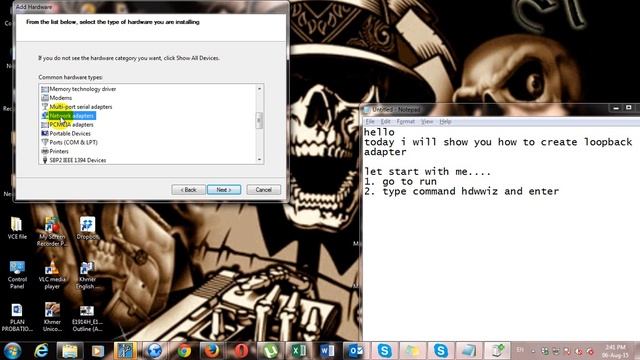The image size is (640, 360).
Task: Open the Khmer Unicode desktop shortcut
Action: 52,318
